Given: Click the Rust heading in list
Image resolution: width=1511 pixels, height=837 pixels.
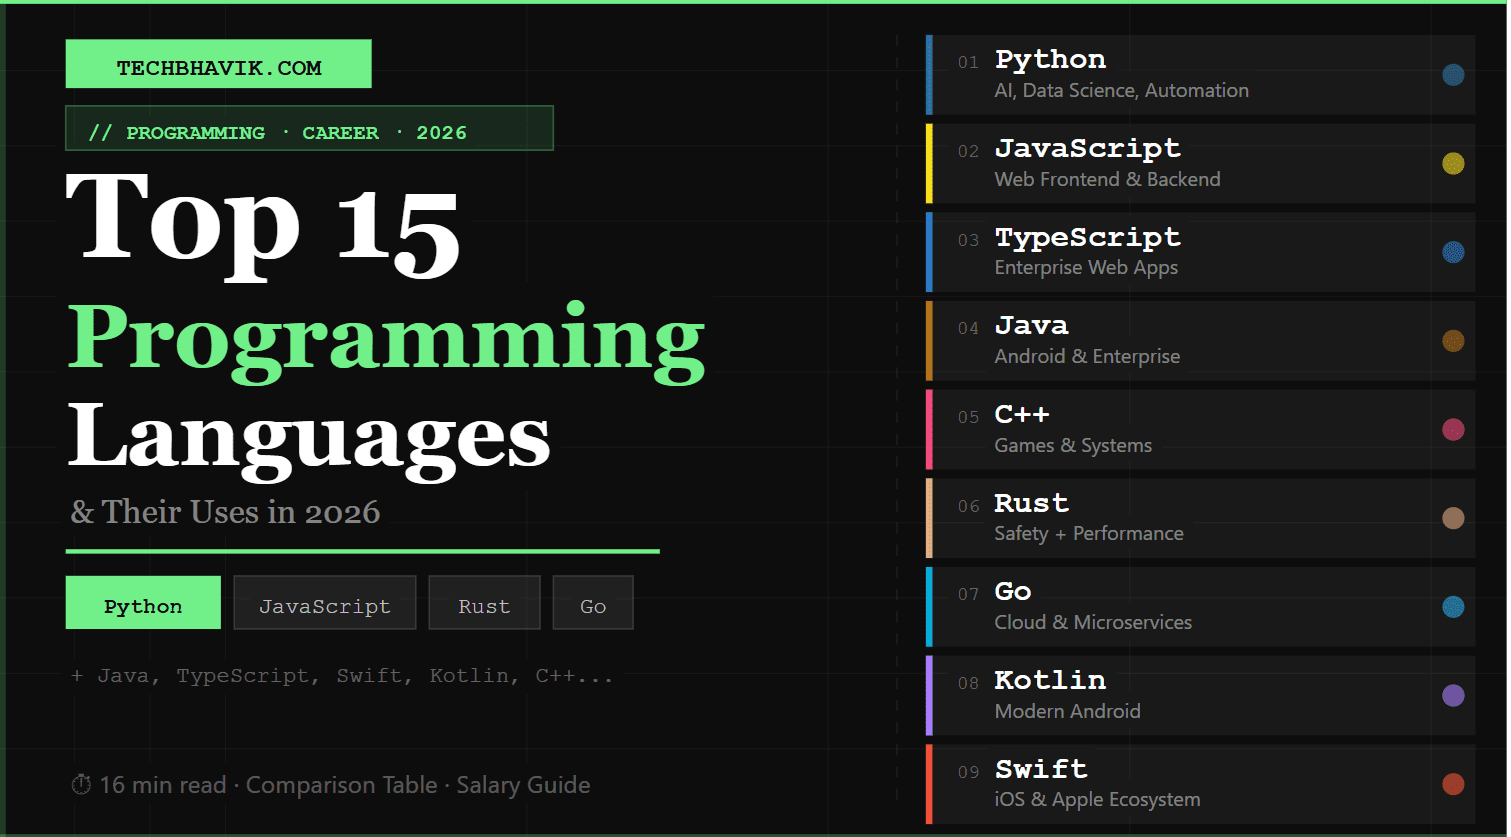Looking at the screenshot, I should [1031, 503].
